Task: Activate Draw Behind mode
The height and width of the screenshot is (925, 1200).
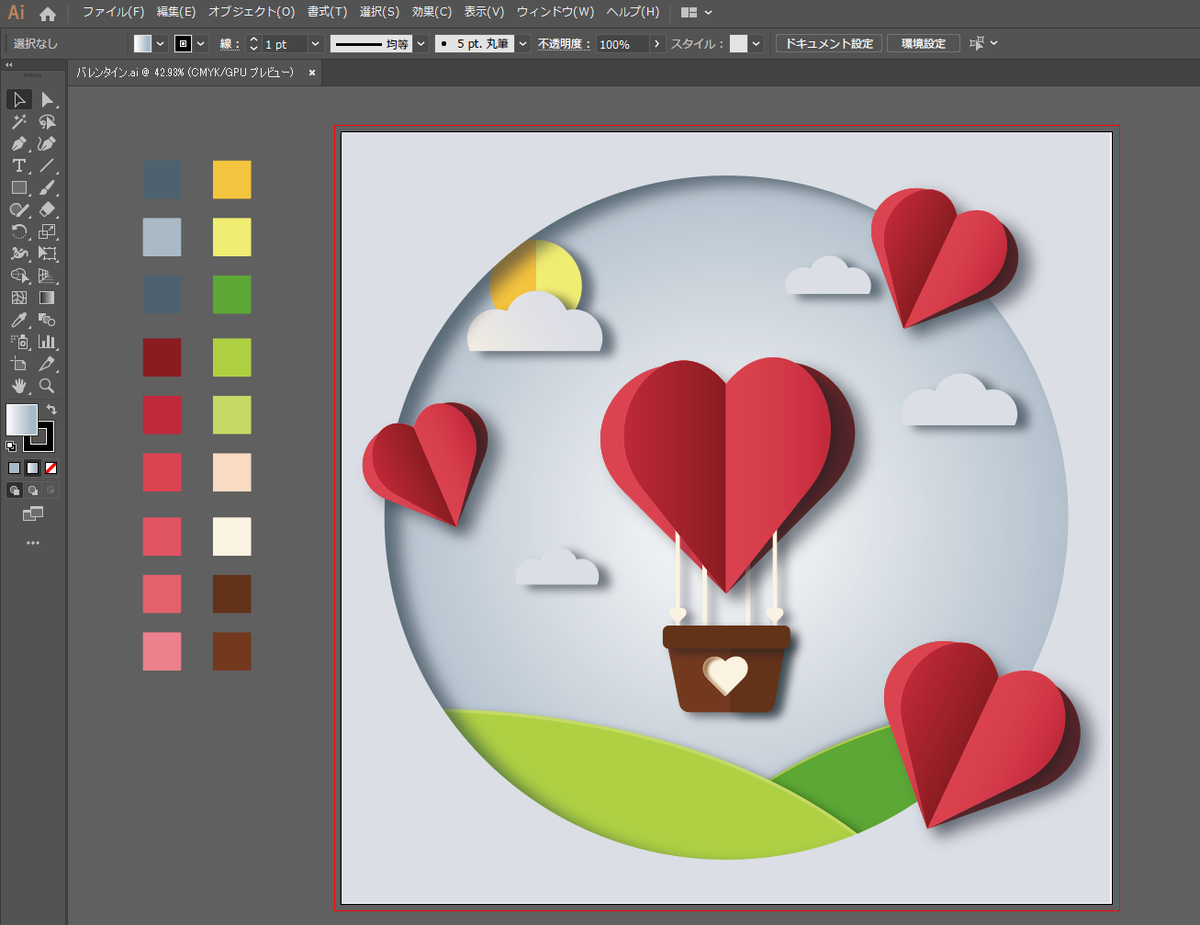Action: (x=33, y=490)
